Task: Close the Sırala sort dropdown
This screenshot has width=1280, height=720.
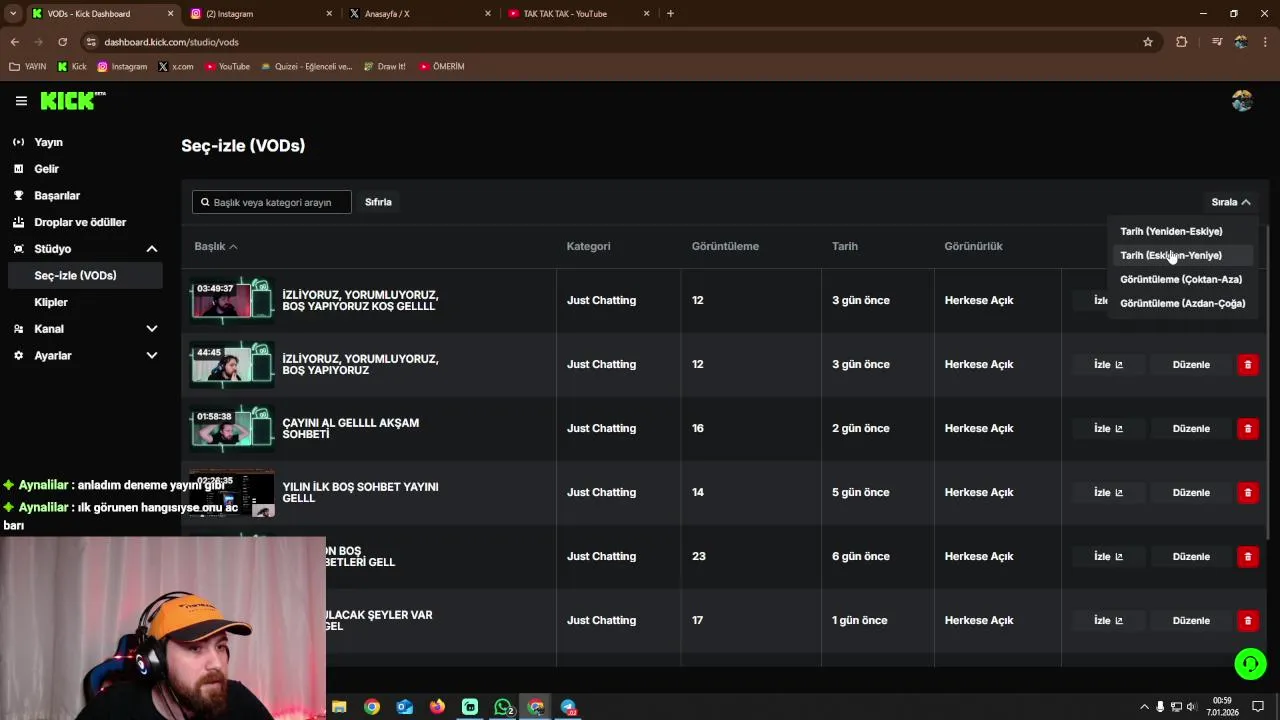Action: pos(1231,202)
